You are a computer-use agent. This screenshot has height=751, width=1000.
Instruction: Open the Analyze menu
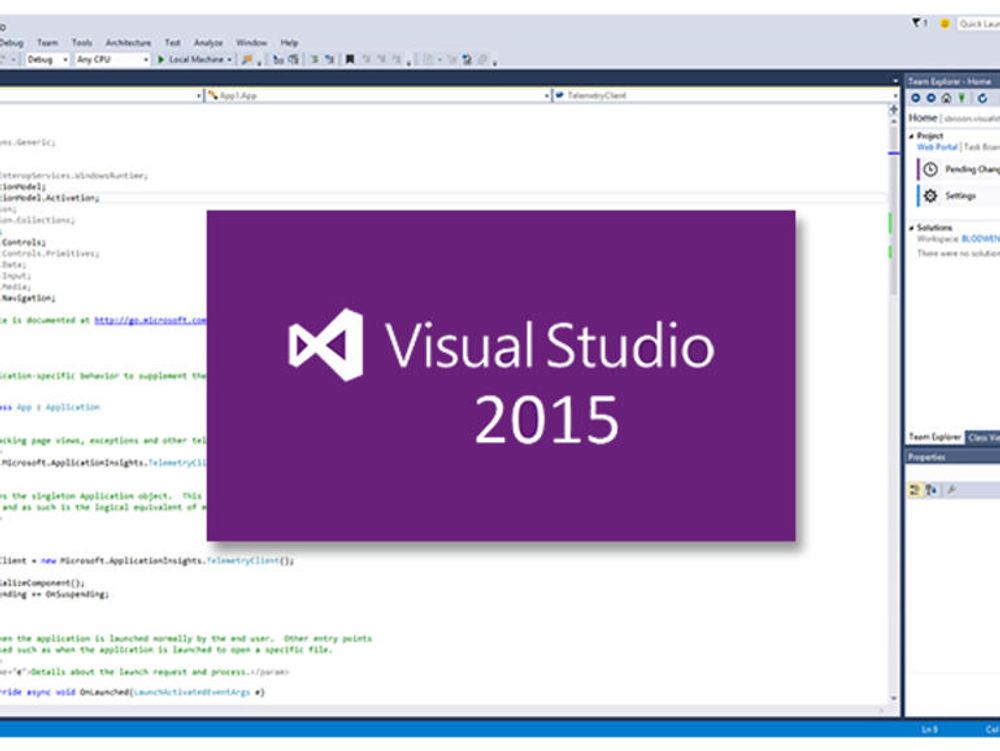(208, 43)
